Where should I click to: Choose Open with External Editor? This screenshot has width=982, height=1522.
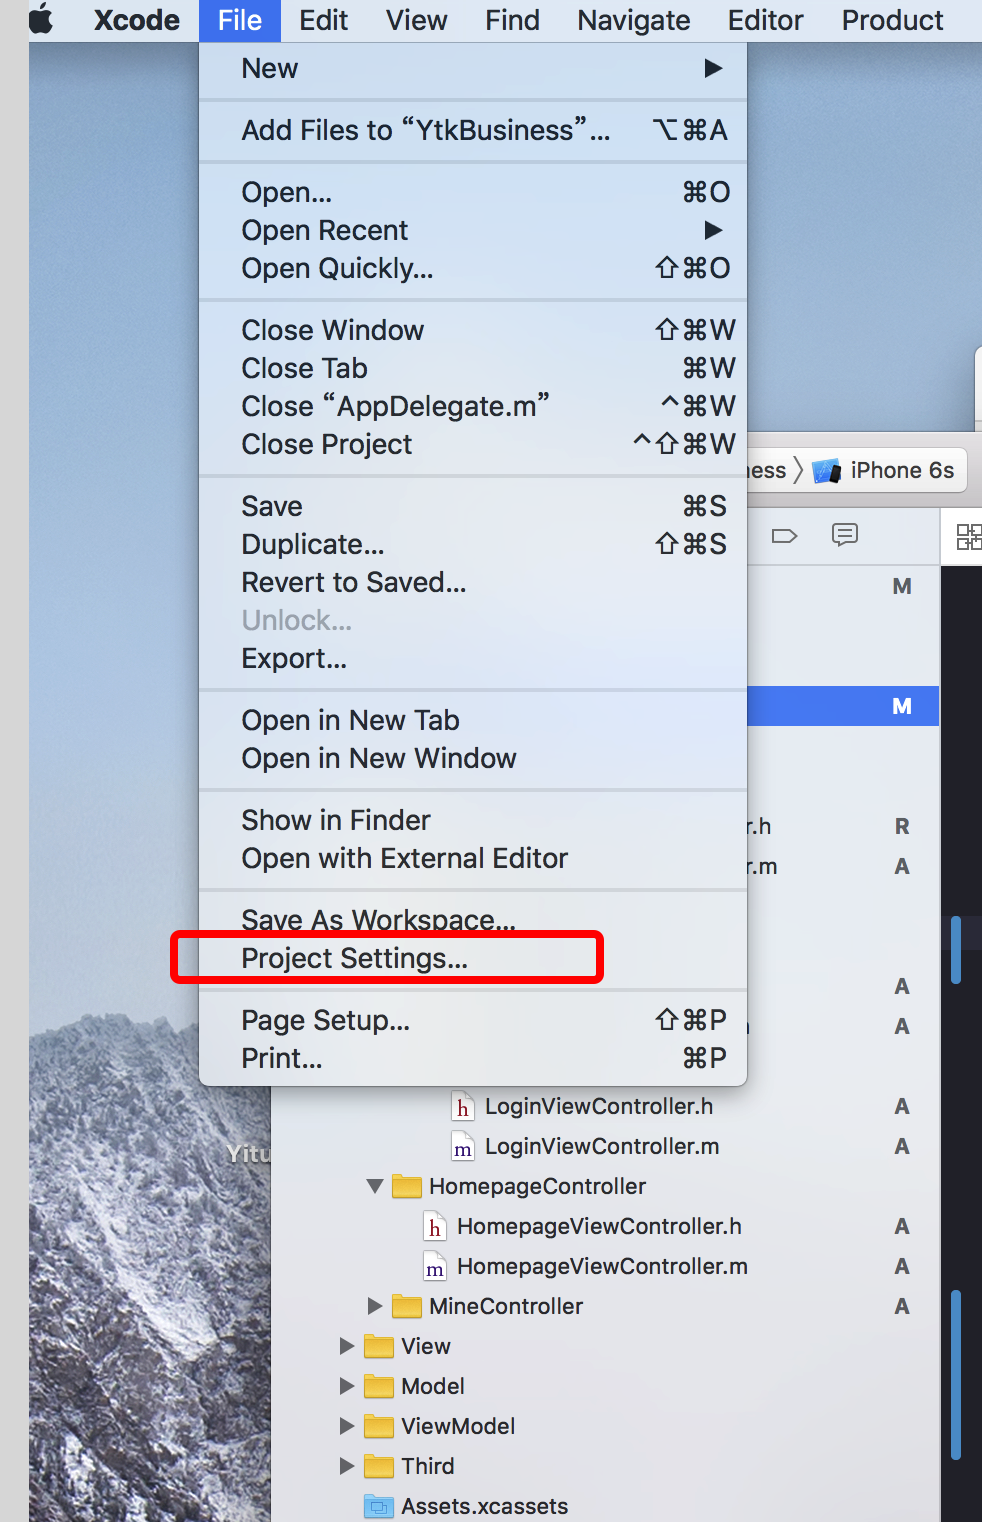pyautogui.click(x=473, y=858)
